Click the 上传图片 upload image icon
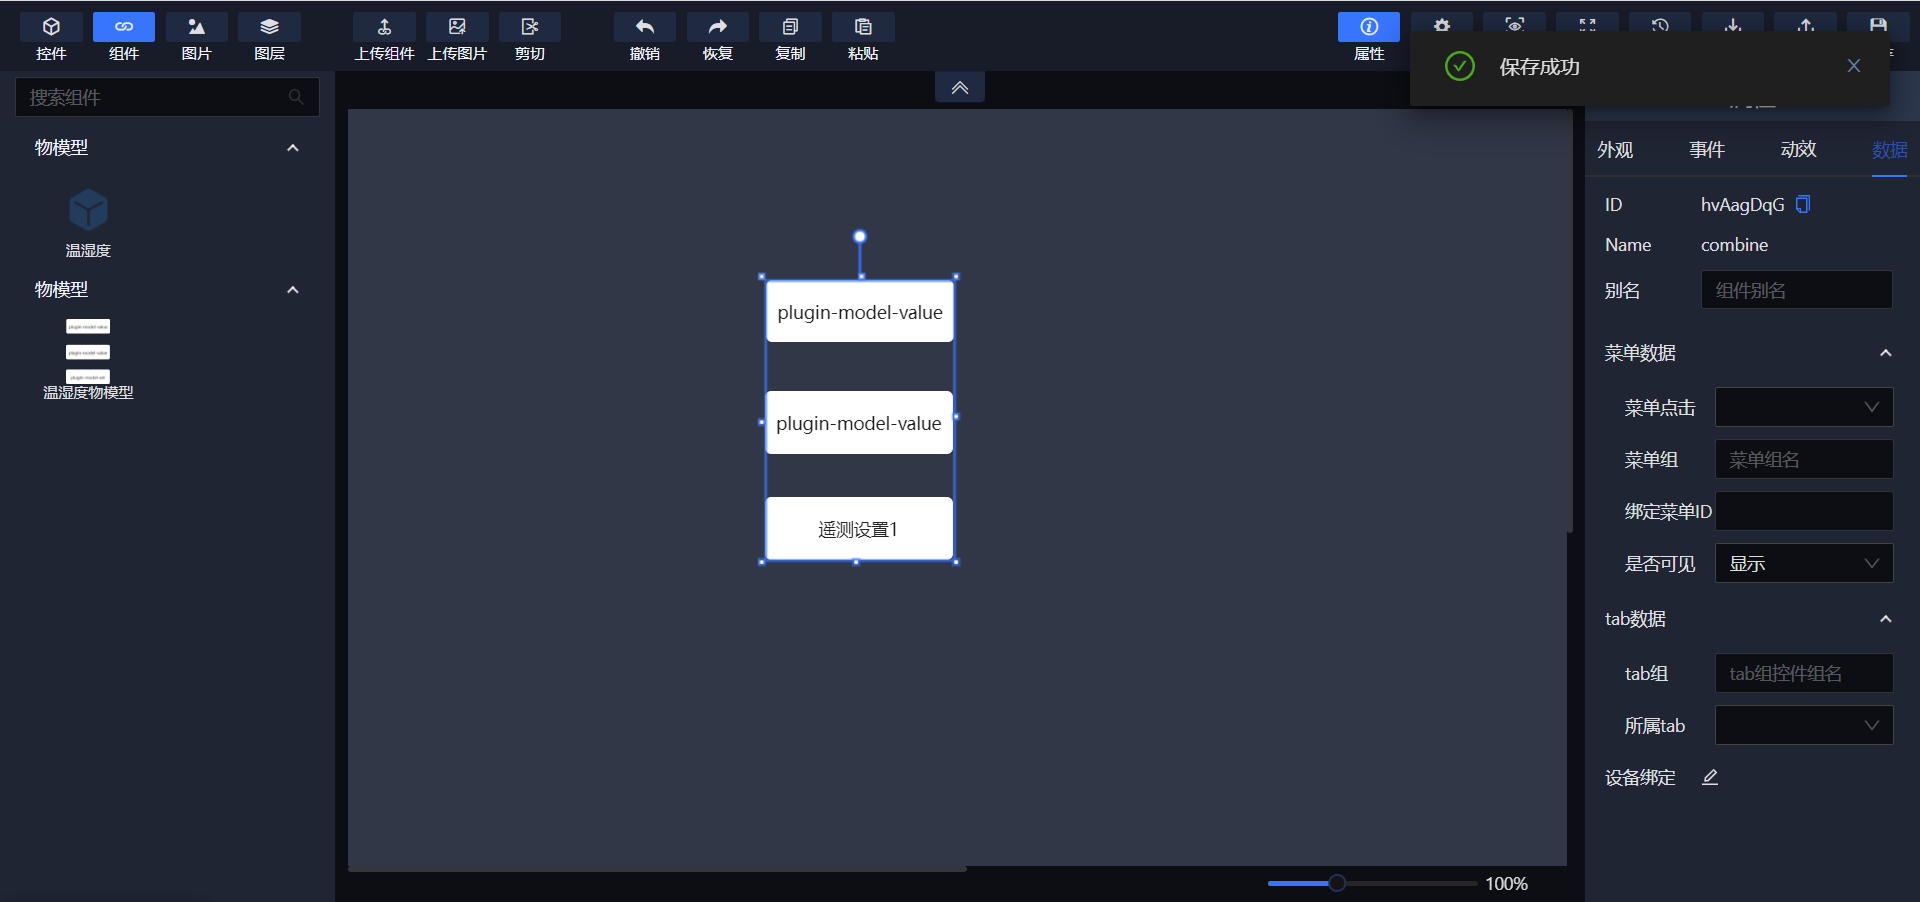 coord(457,27)
